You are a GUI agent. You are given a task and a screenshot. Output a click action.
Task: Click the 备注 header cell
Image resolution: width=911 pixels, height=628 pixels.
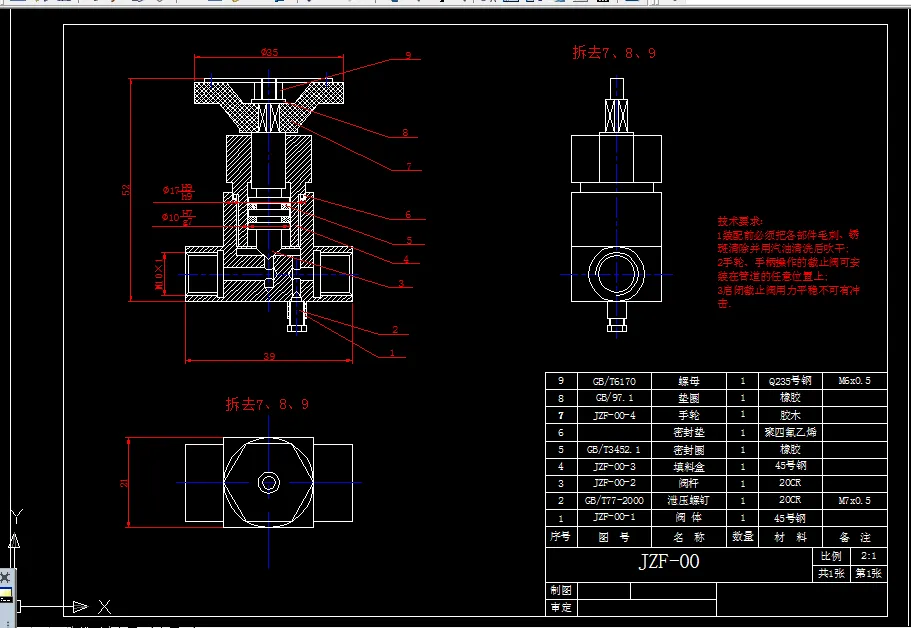[x=855, y=537]
